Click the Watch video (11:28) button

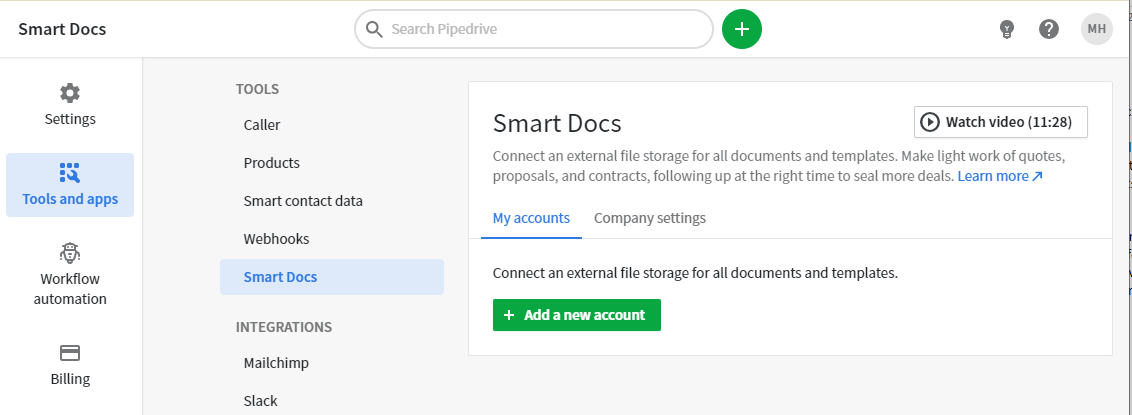pos(1001,122)
